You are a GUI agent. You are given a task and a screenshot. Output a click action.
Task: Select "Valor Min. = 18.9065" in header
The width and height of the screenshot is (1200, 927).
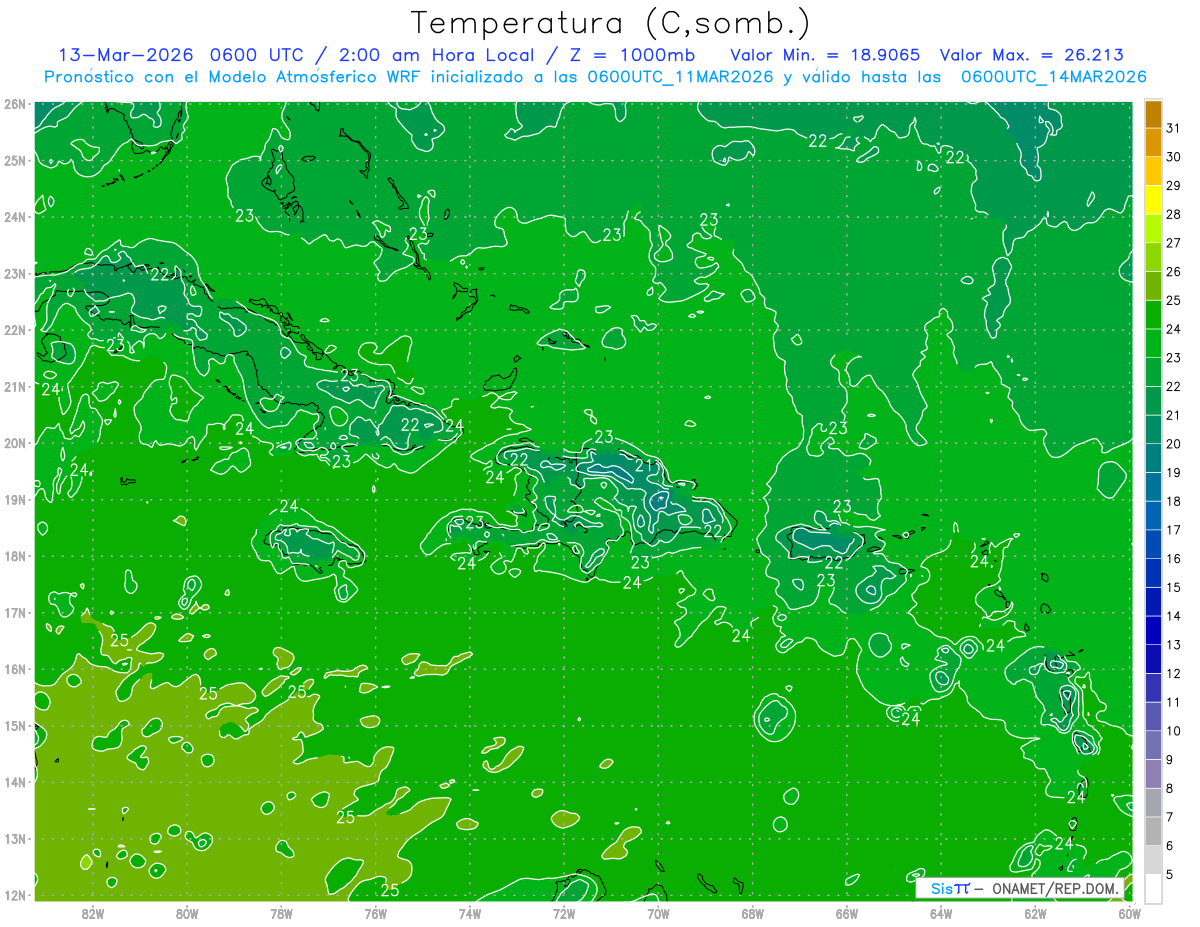(825, 55)
